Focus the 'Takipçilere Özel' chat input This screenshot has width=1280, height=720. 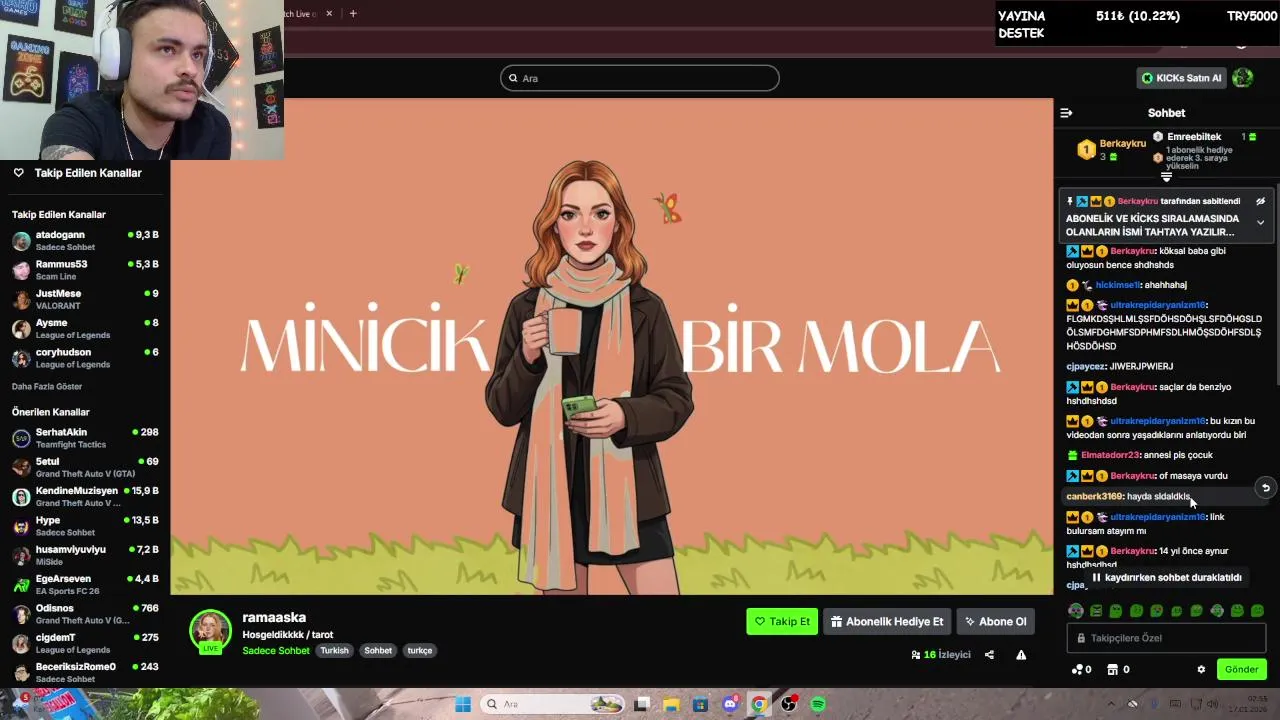click(1166, 638)
